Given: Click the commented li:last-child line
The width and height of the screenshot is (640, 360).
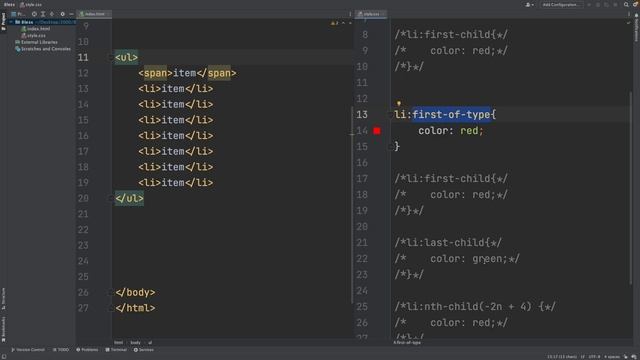Looking at the screenshot, I should (x=448, y=243).
